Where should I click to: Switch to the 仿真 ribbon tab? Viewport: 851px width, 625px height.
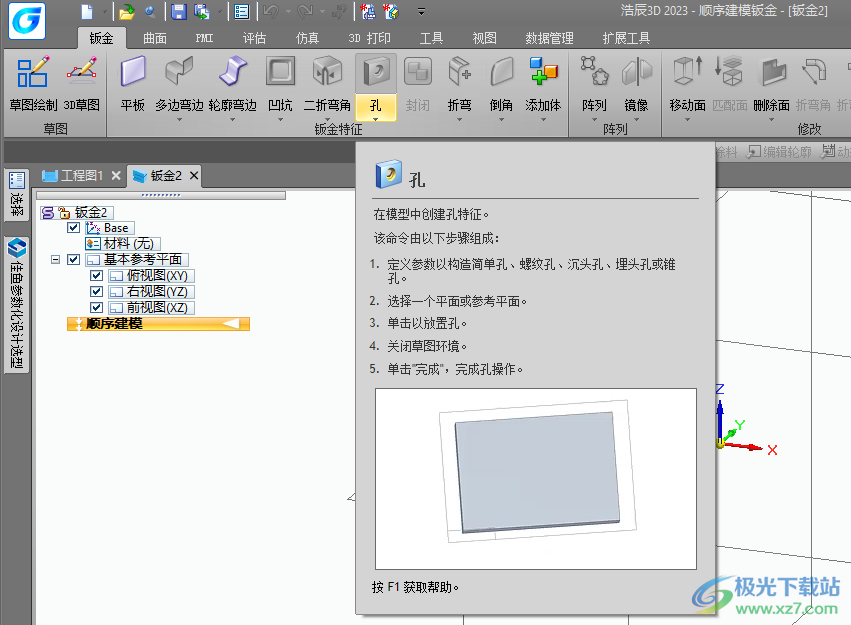click(307, 38)
